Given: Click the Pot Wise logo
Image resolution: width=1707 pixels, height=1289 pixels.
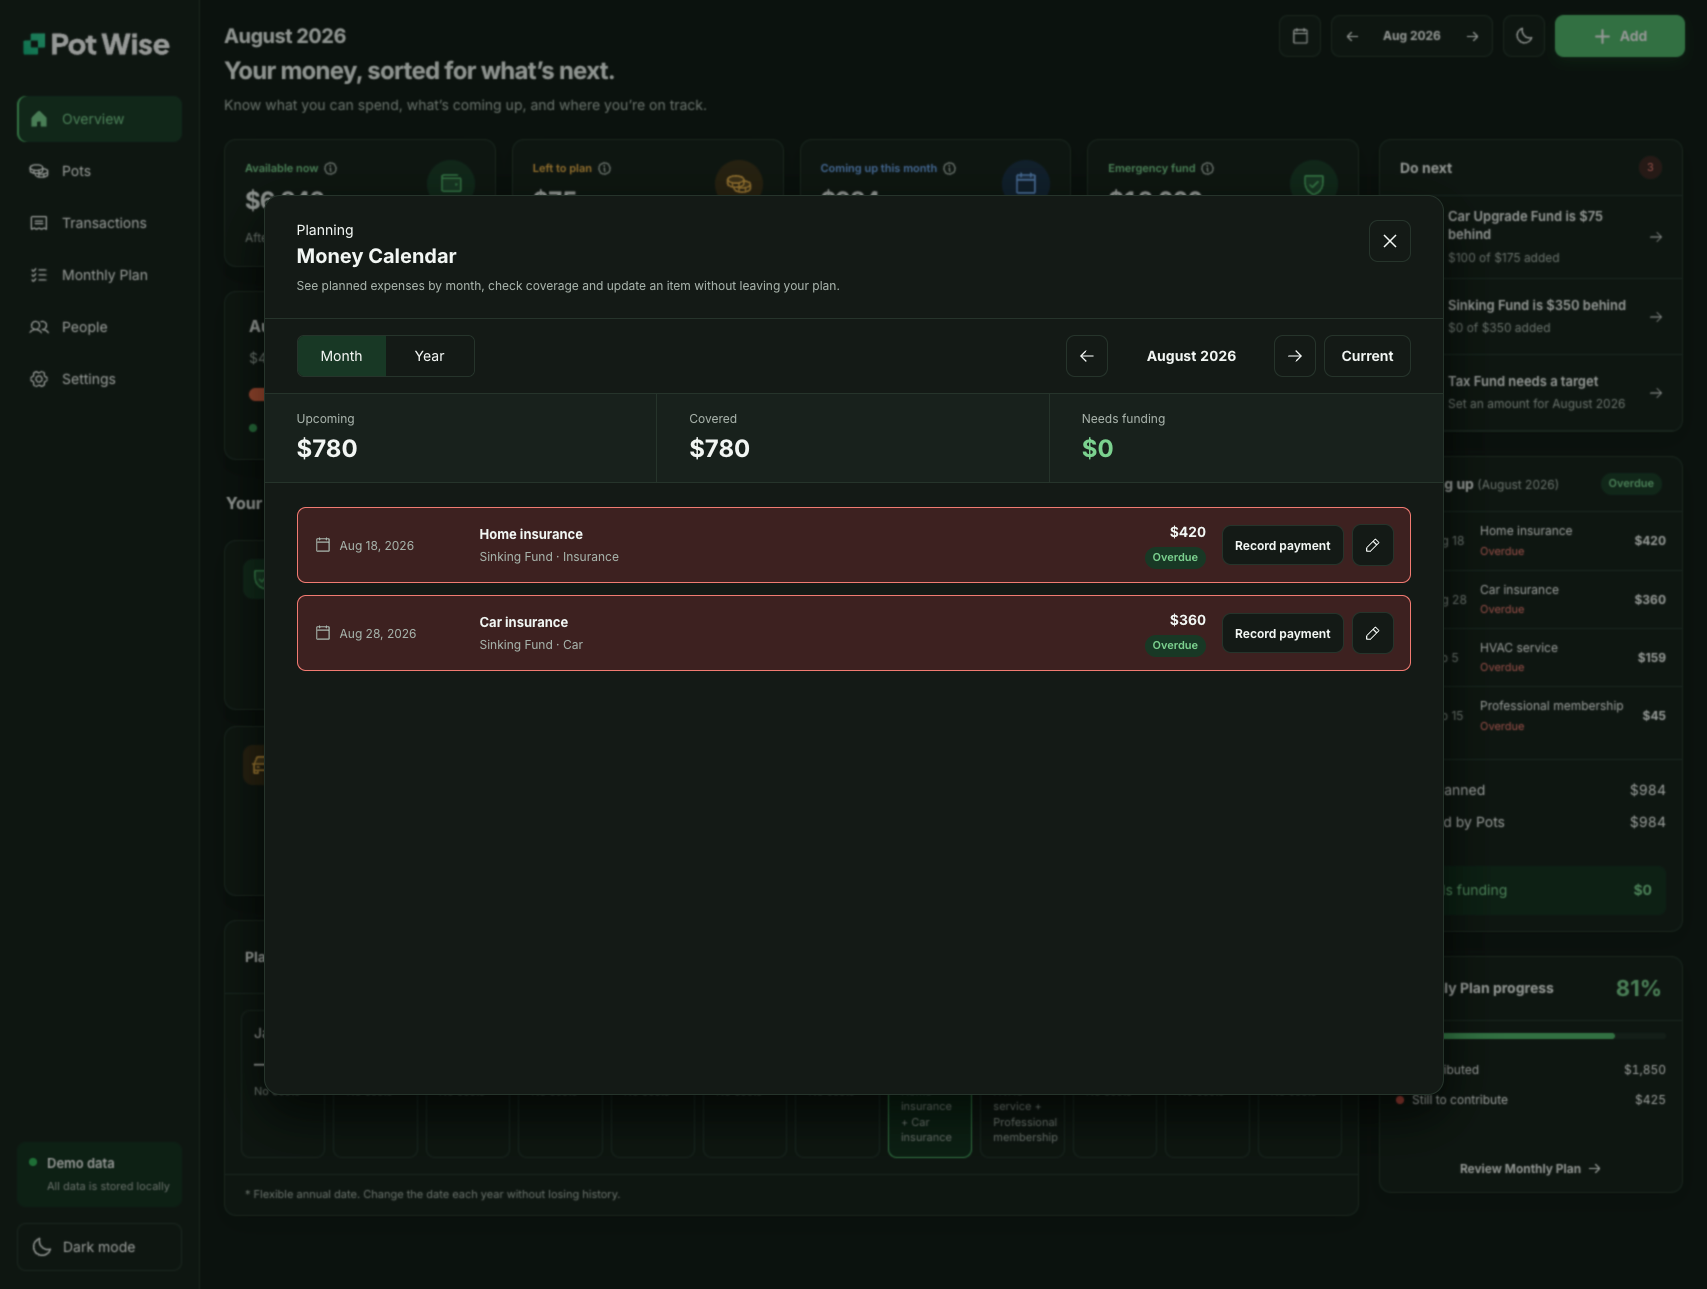Looking at the screenshot, I should (x=96, y=44).
